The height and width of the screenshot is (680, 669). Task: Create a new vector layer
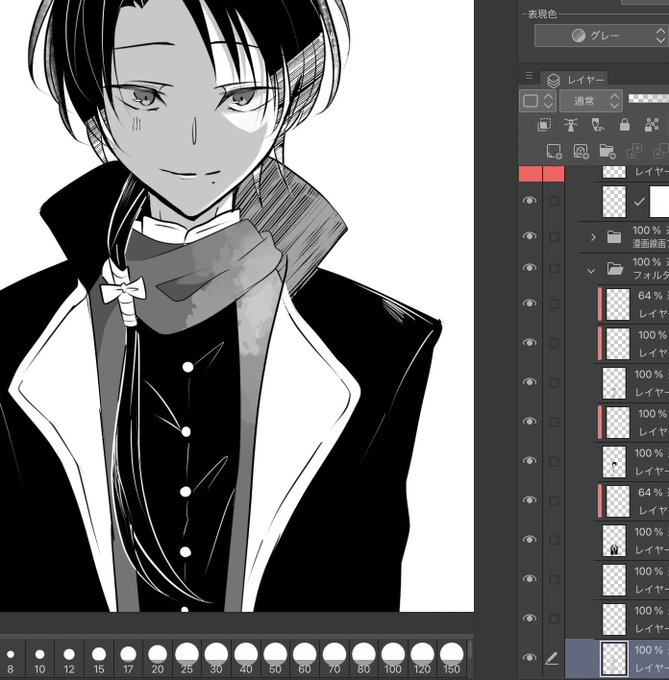581,151
